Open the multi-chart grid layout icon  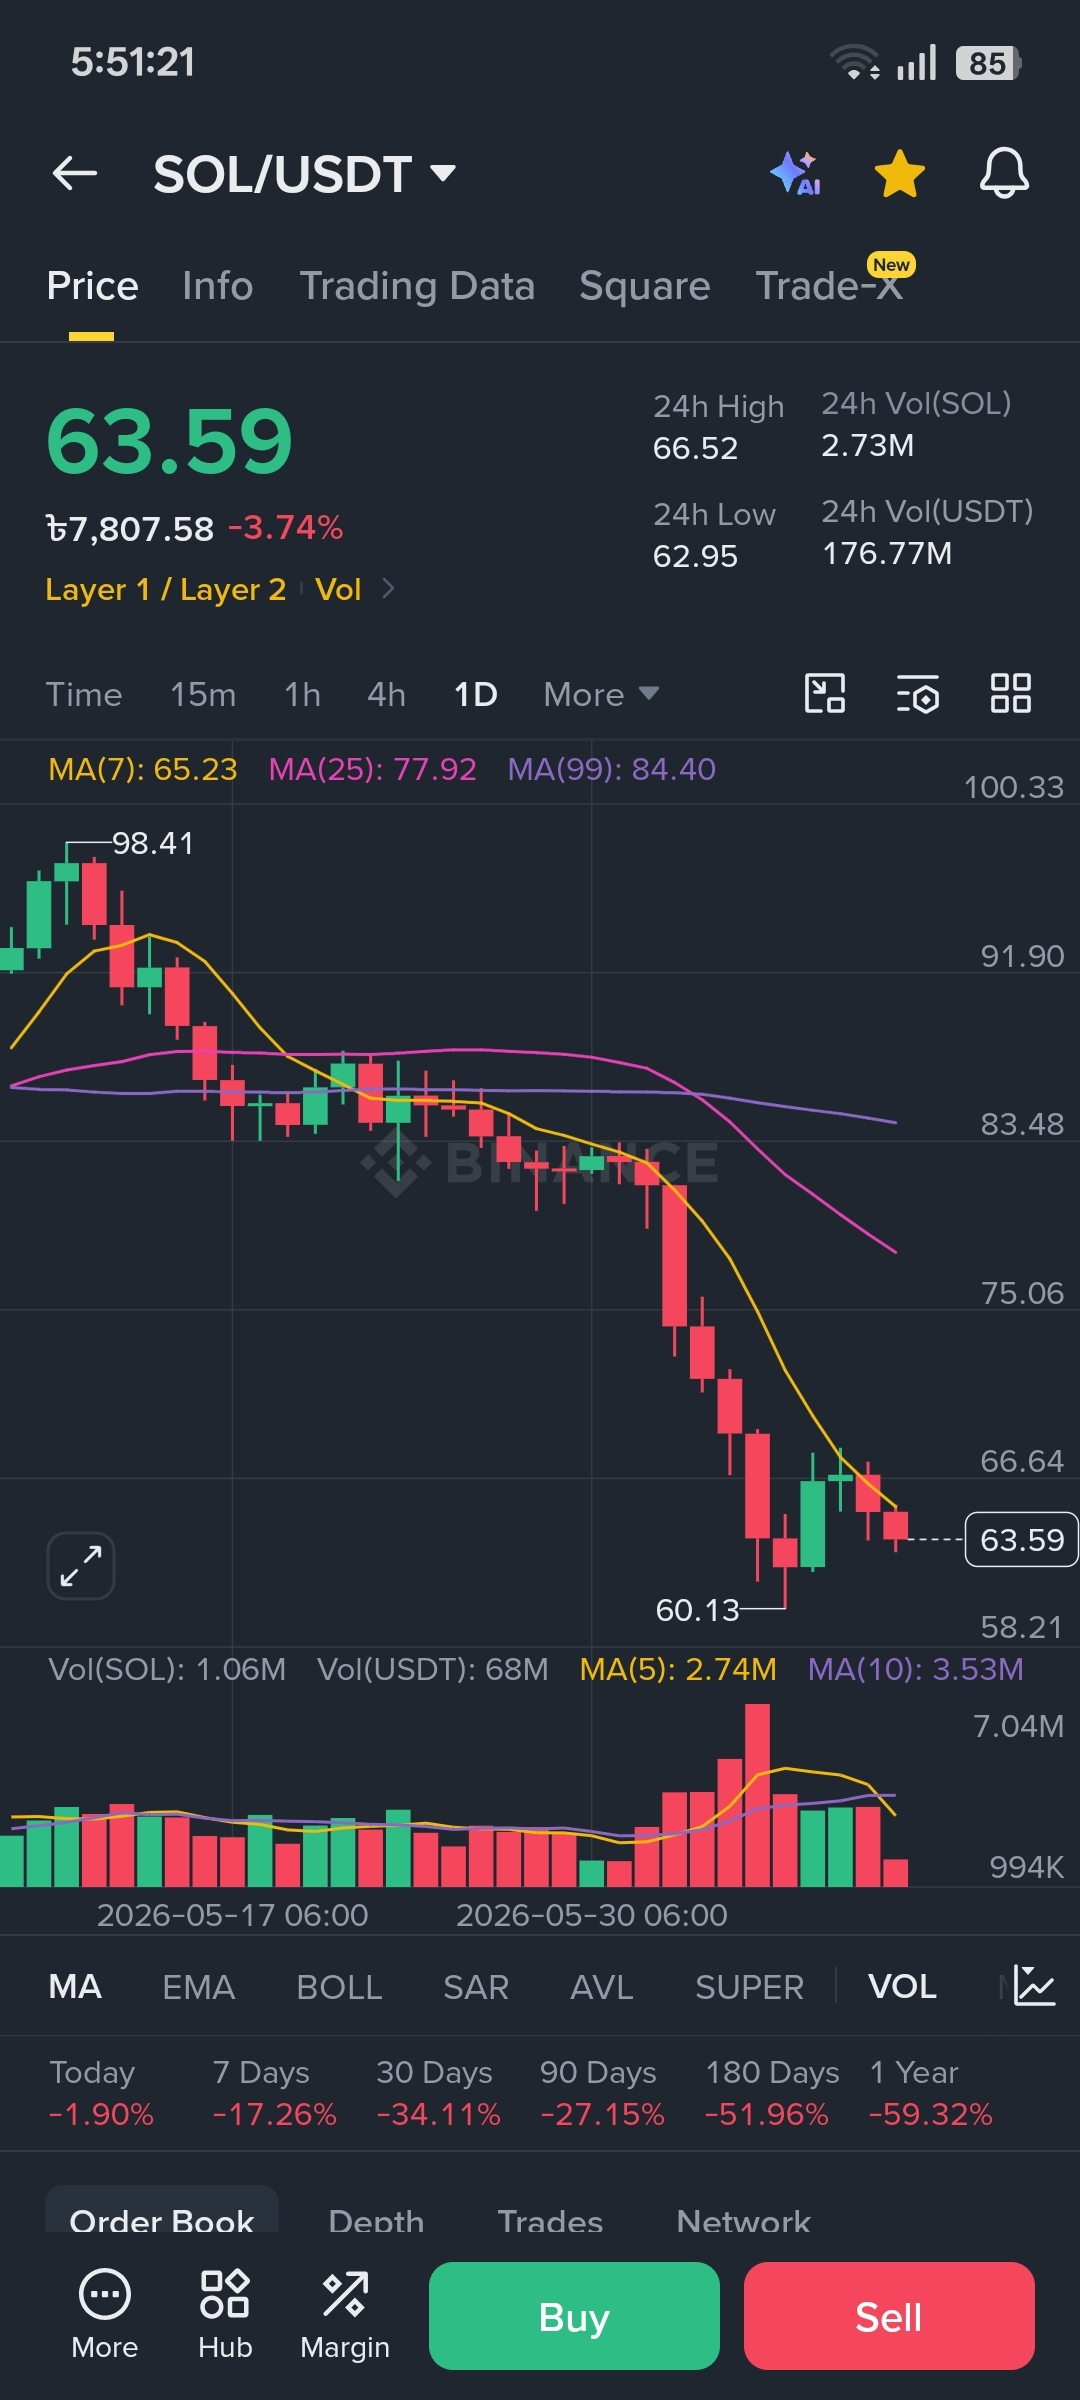pos(1011,693)
